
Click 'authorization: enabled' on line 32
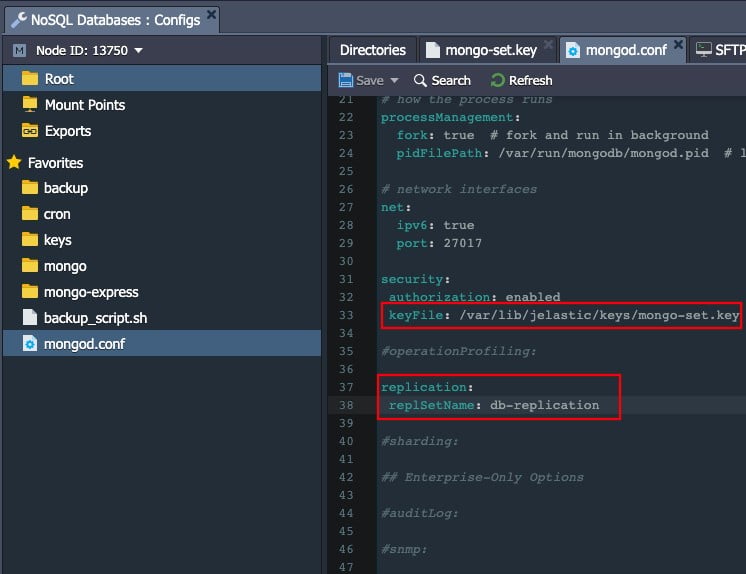474,297
